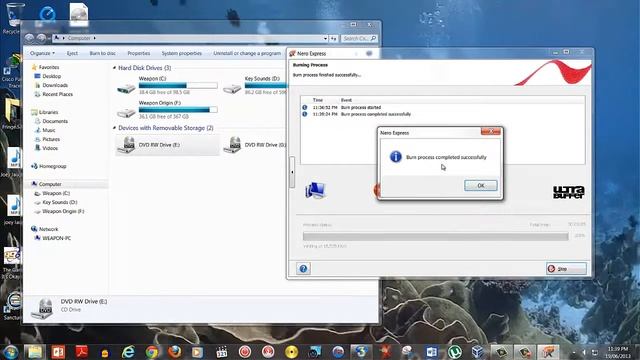Open VirtualBox from the taskbar
The image size is (640, 360).
pyautogui.click(x=478, y=351)
